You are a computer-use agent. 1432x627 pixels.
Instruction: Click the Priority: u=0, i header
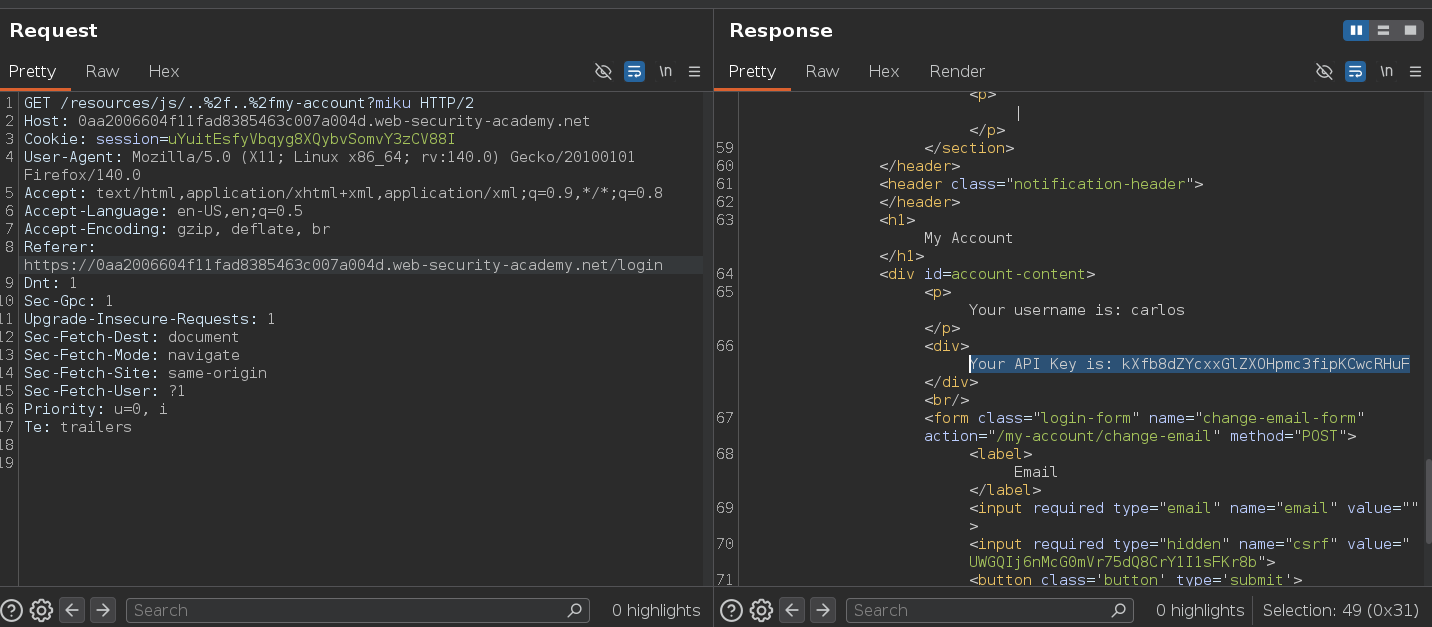coord(96,409)
